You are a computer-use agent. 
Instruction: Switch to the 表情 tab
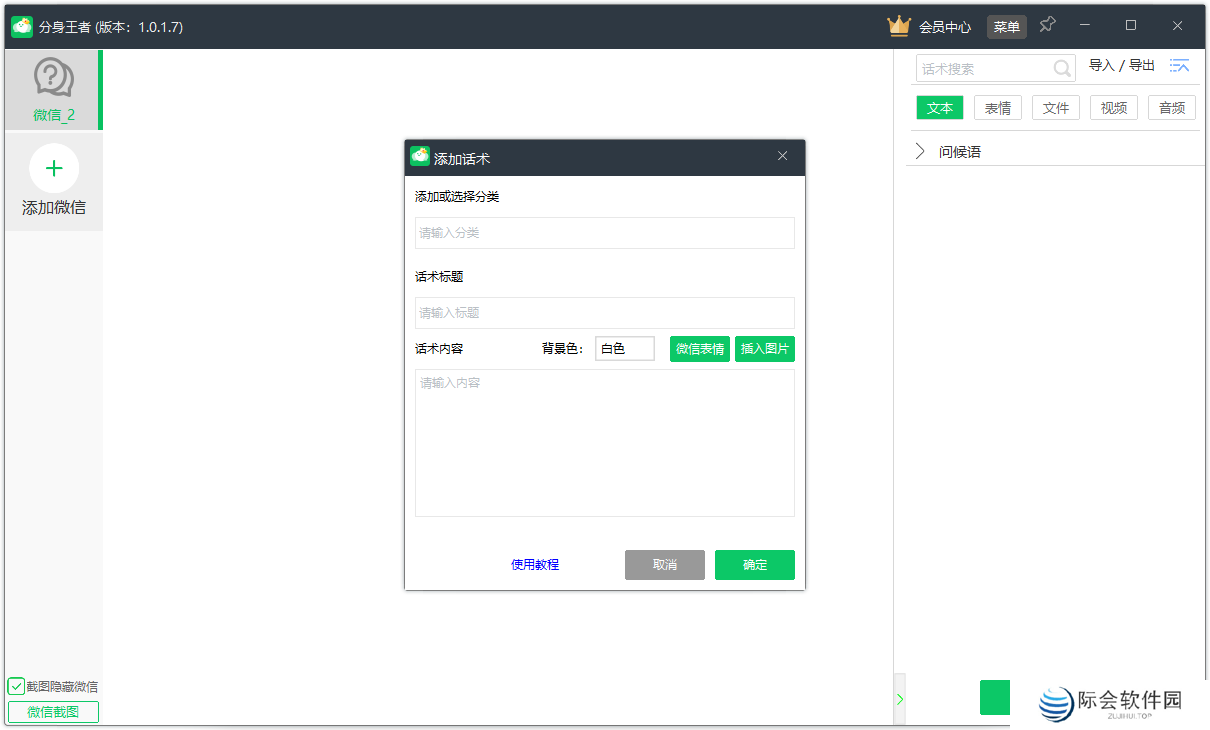click(x=997, y=107)
